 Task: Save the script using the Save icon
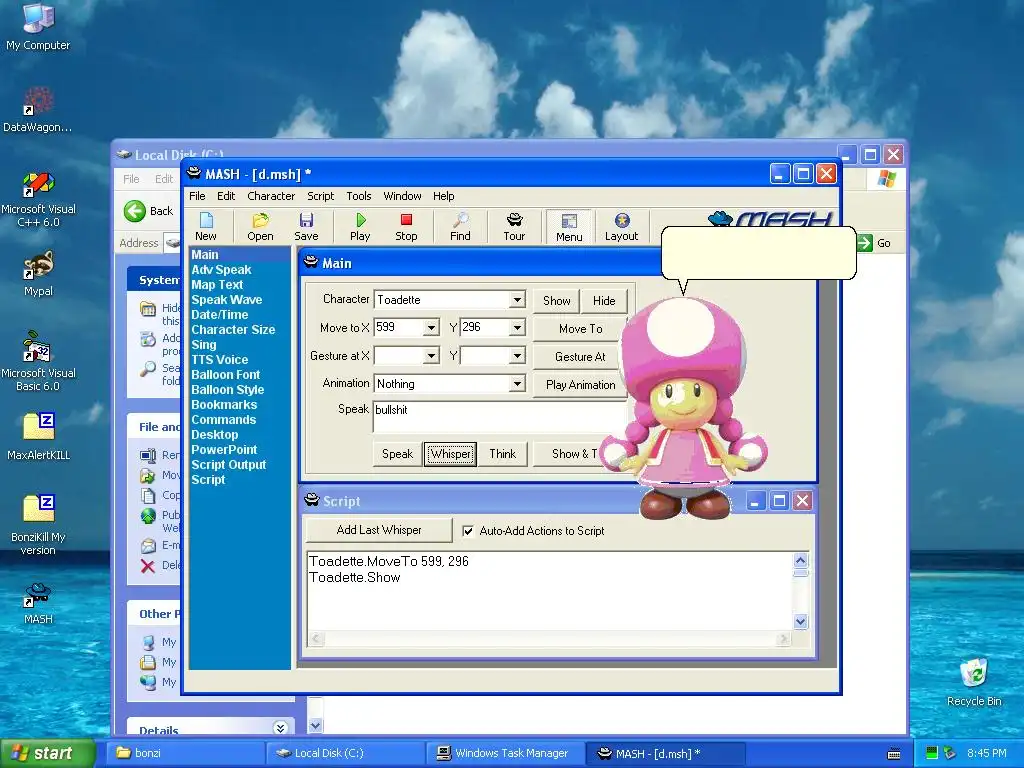306,226
